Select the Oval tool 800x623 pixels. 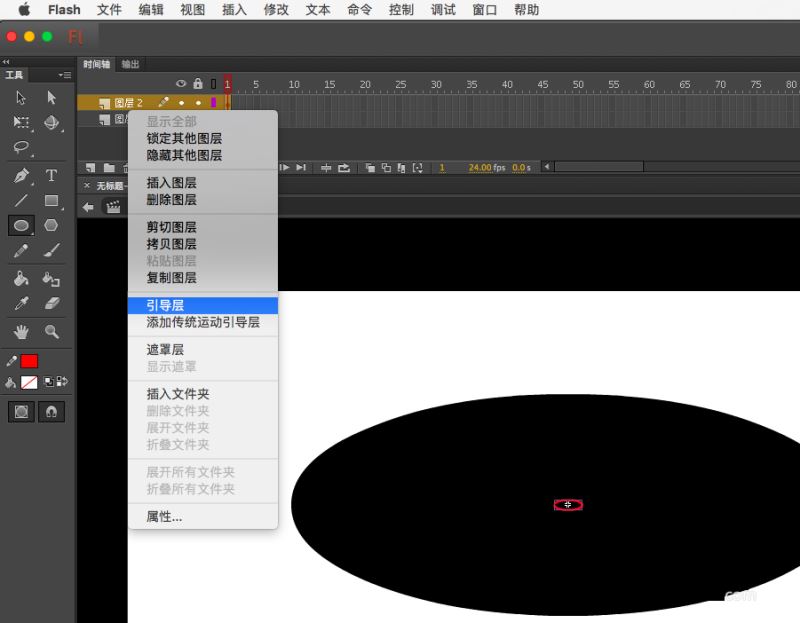(x=21, y=225)
